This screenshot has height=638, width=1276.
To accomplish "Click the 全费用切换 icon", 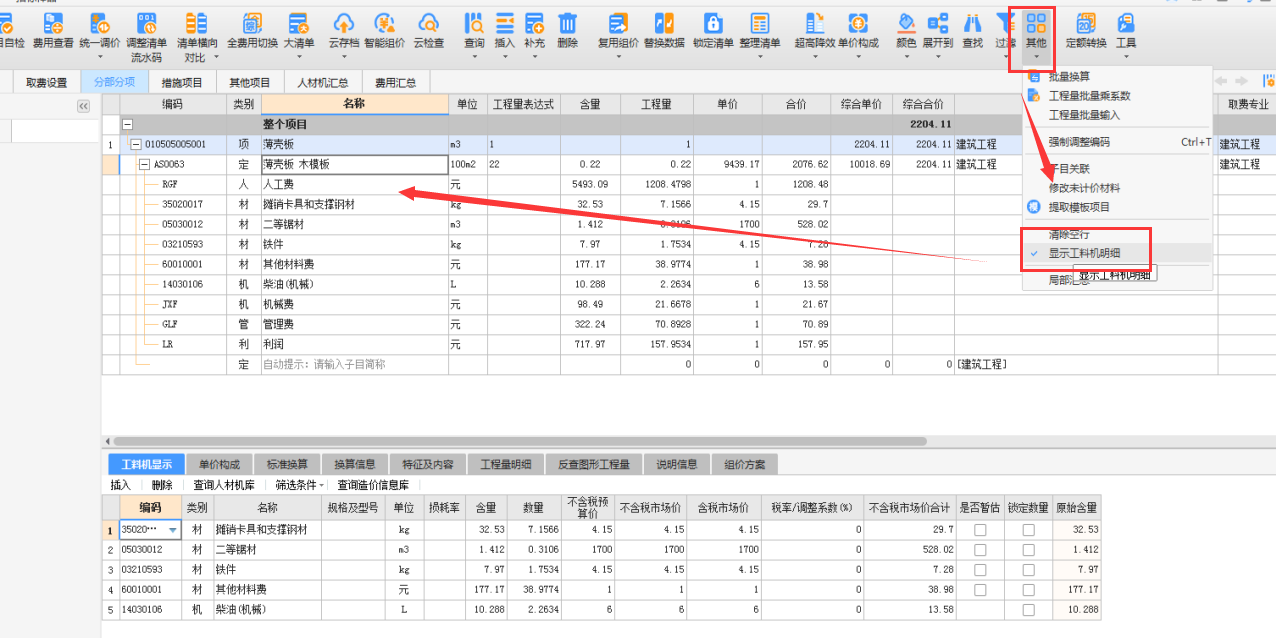I will tap(252, 22).
